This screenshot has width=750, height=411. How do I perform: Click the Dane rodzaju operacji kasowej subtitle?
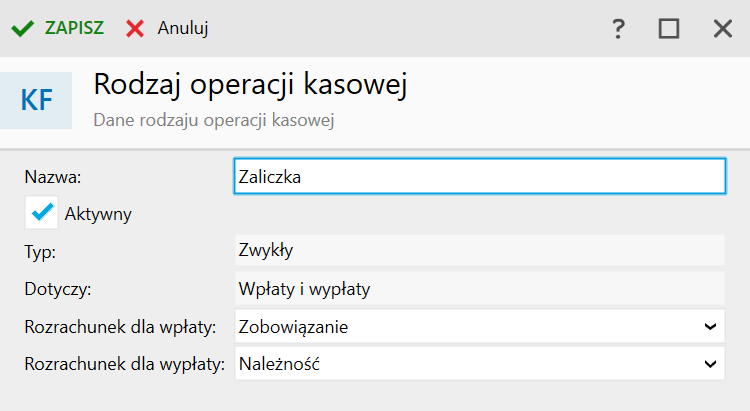(x=214, y=120)
